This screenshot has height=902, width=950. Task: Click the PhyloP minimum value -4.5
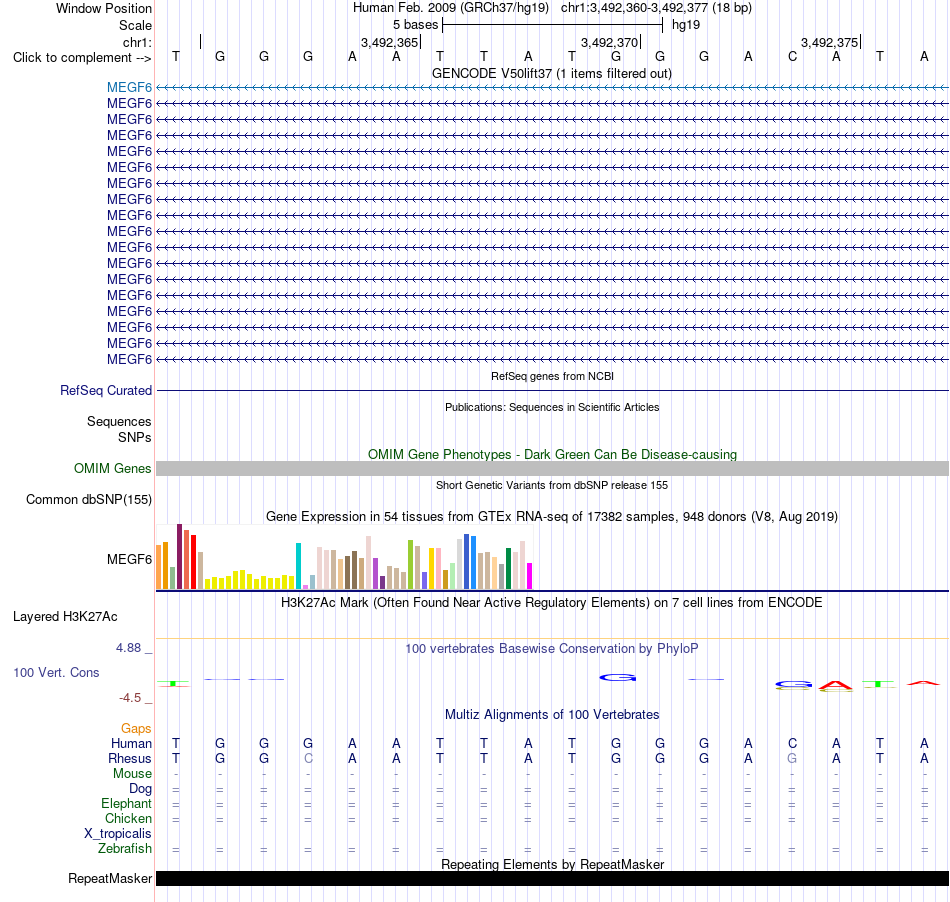130,698
